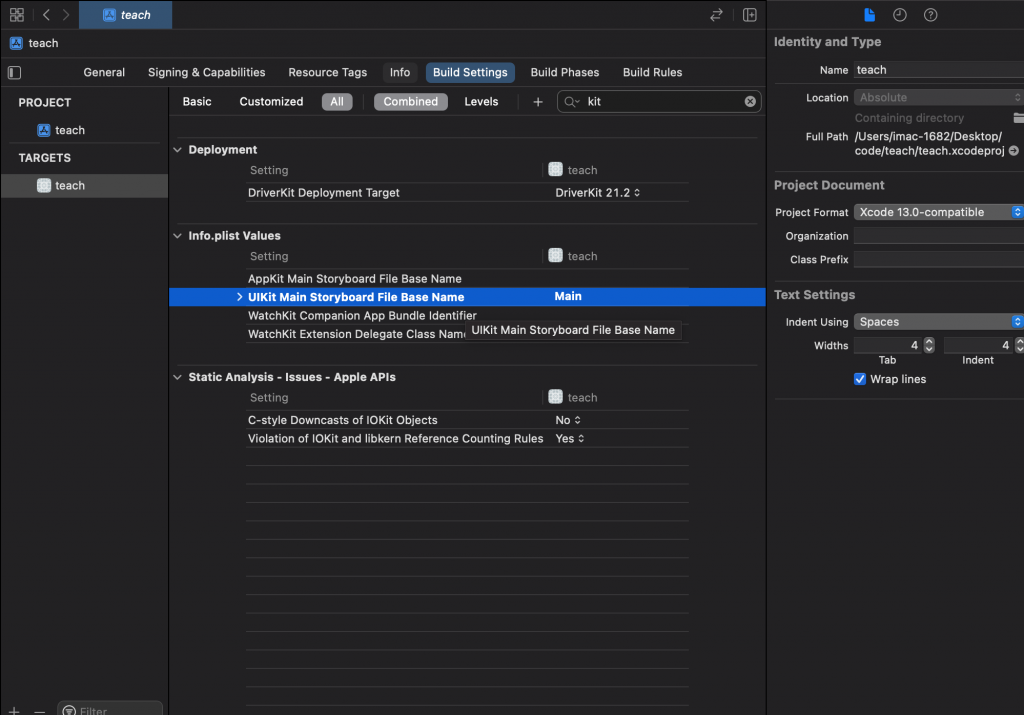Switch to Levels view
Viewport: 1024px width, 715px height.
click(481, 102)
